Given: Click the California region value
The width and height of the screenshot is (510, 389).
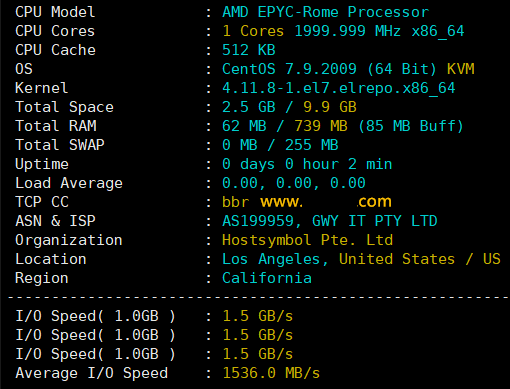Looking at the screenshot, I should pyautogui.click(x=267, y=278).
